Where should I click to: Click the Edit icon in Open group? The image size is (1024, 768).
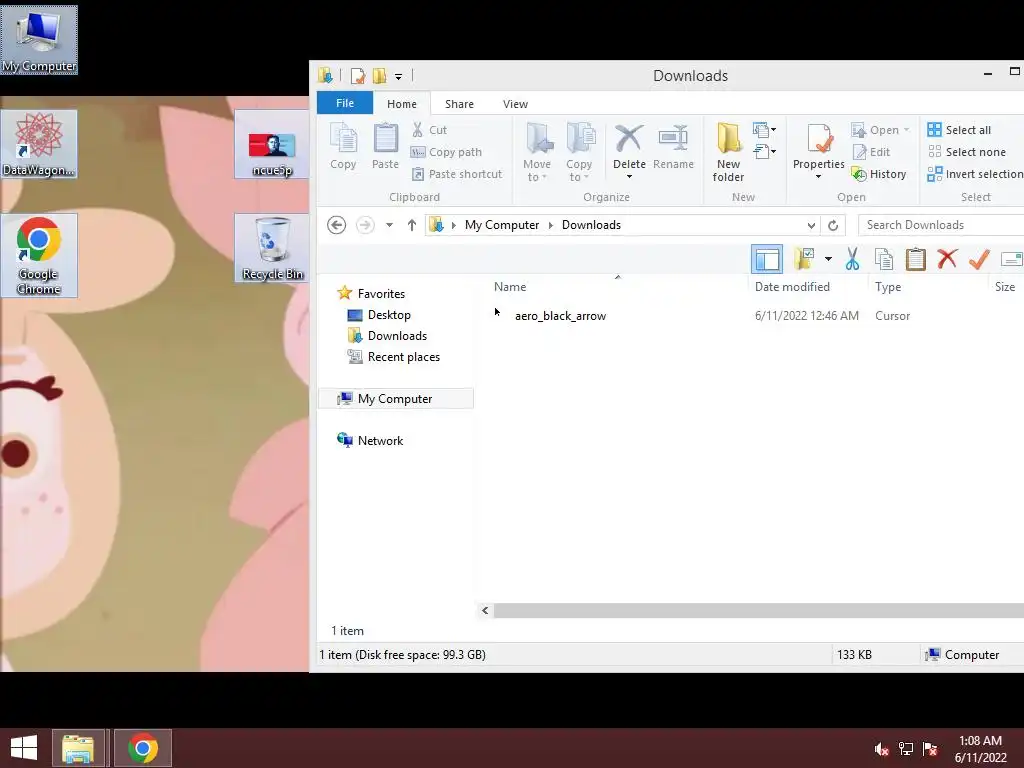pyautogui.click(x=872, y=152)
